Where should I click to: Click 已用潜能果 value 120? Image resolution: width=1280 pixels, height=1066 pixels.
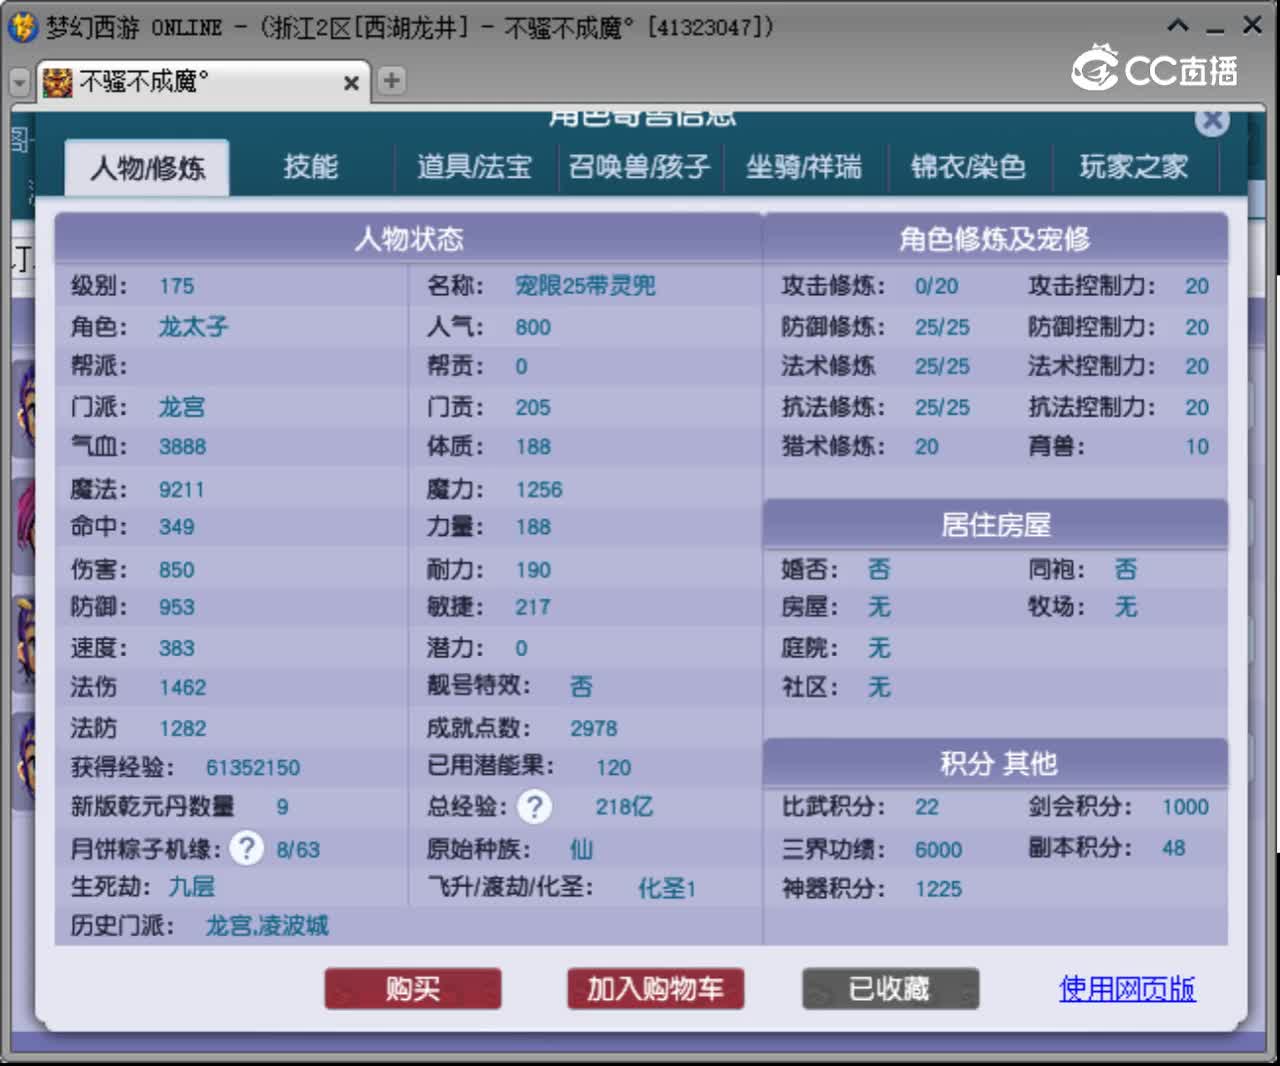(613, 768)
